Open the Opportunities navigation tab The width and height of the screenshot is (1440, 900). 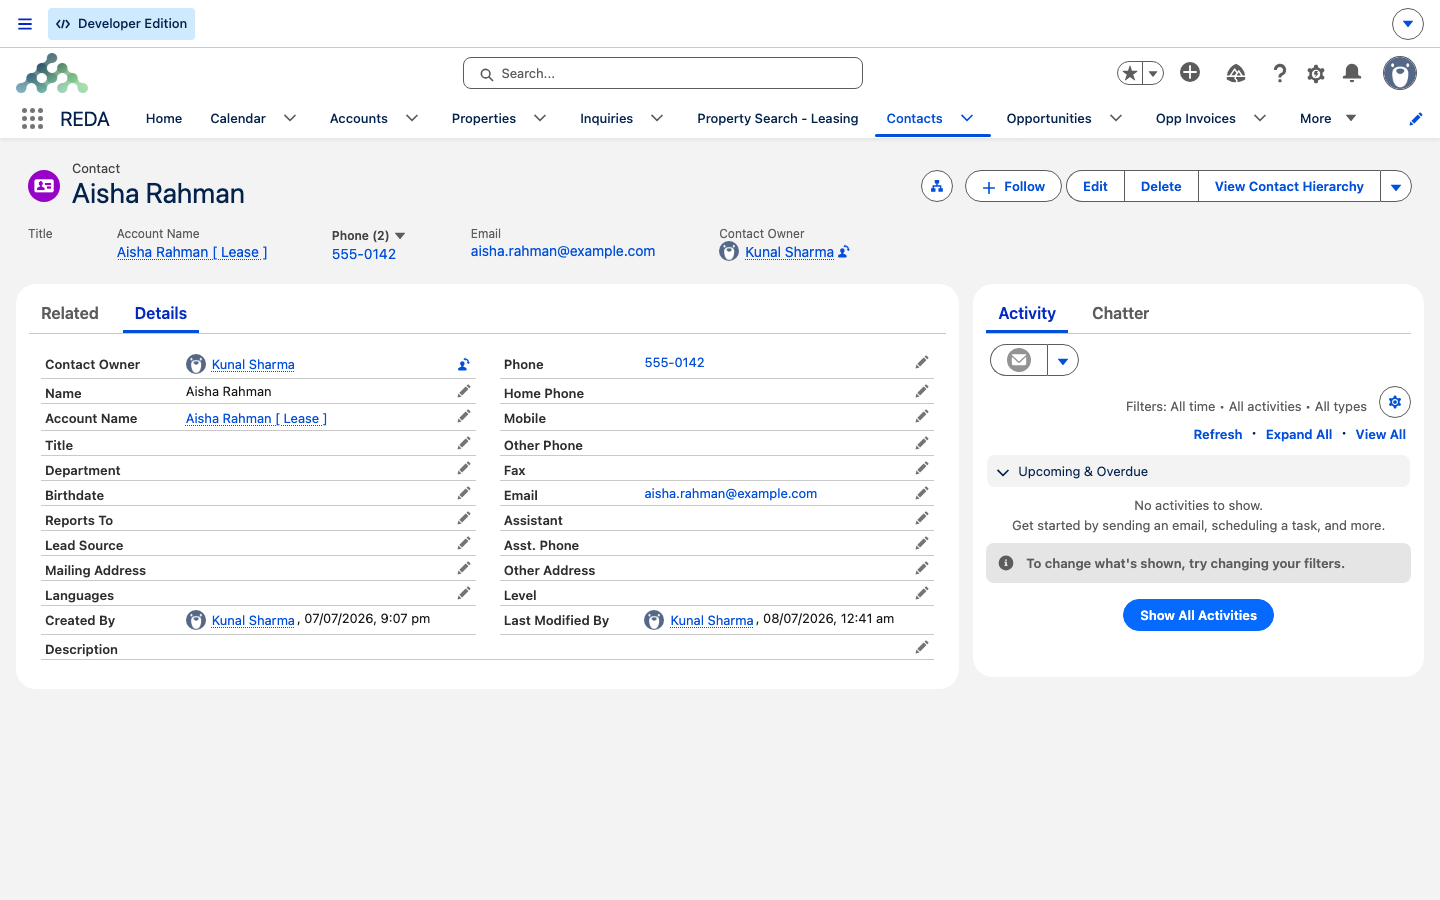pyautogui.click(x=1049, y=118)
